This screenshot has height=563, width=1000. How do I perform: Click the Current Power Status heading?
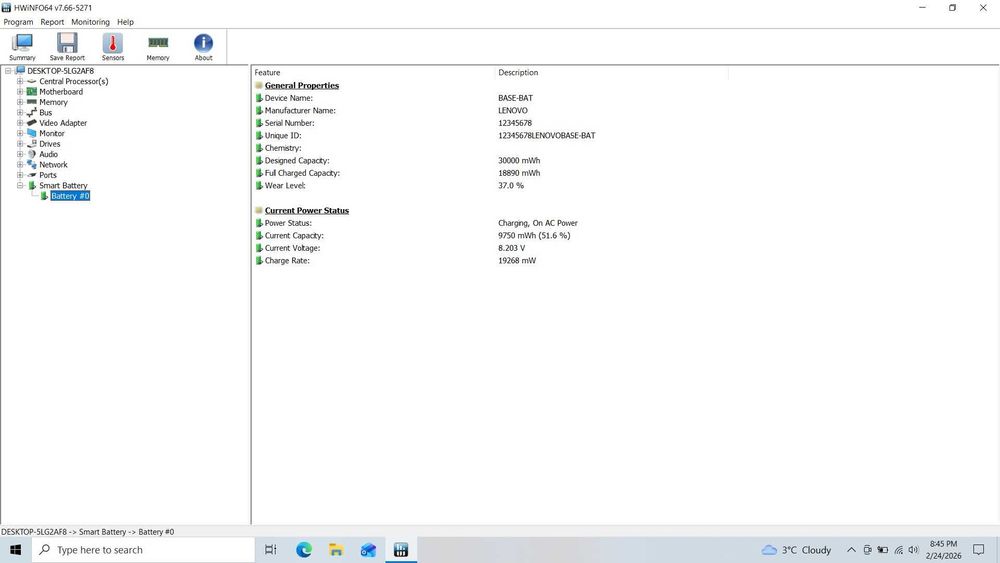307,210
